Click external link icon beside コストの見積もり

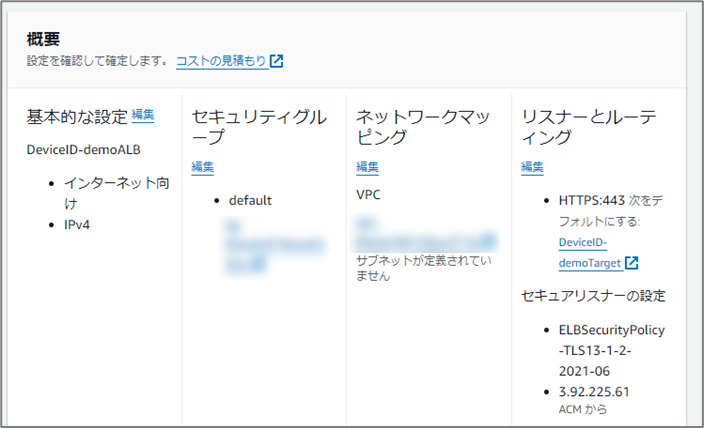tap(277, 61)
